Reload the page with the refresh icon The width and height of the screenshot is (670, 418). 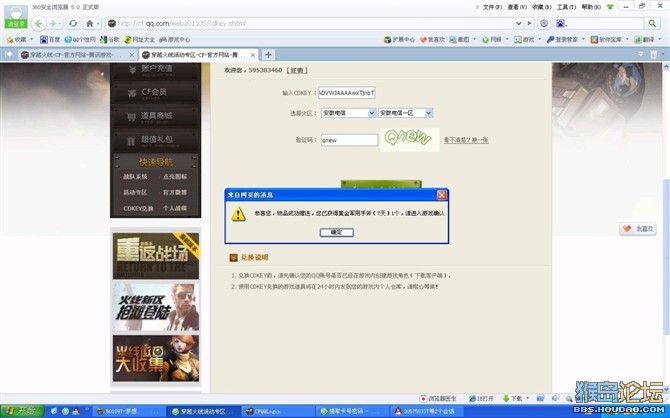click(73, 23)
